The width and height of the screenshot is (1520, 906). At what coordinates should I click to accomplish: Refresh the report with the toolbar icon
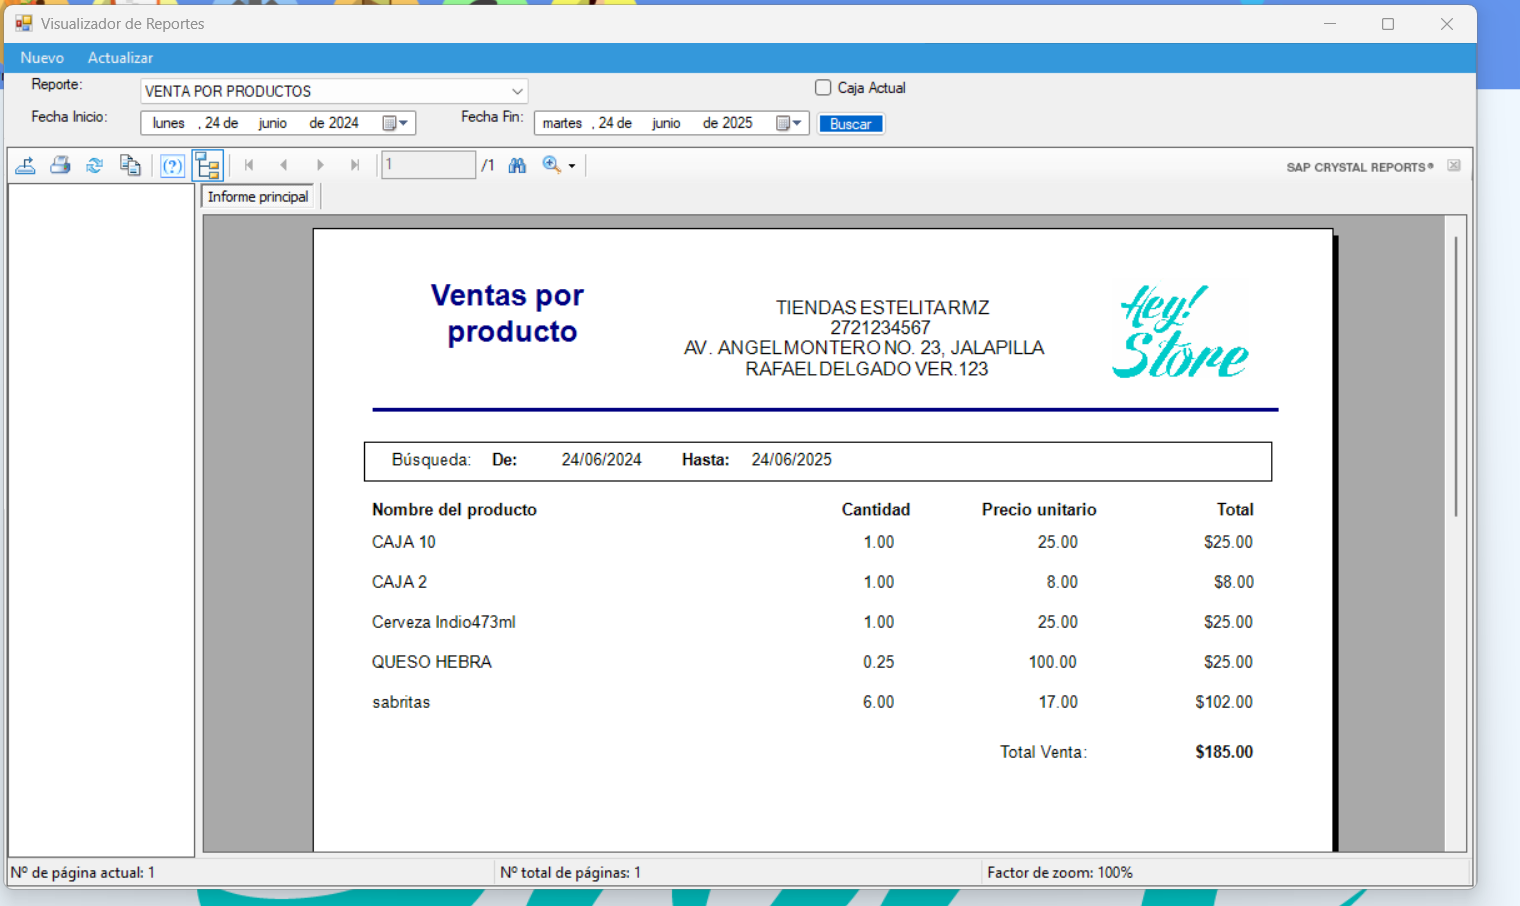pos(94,165)
